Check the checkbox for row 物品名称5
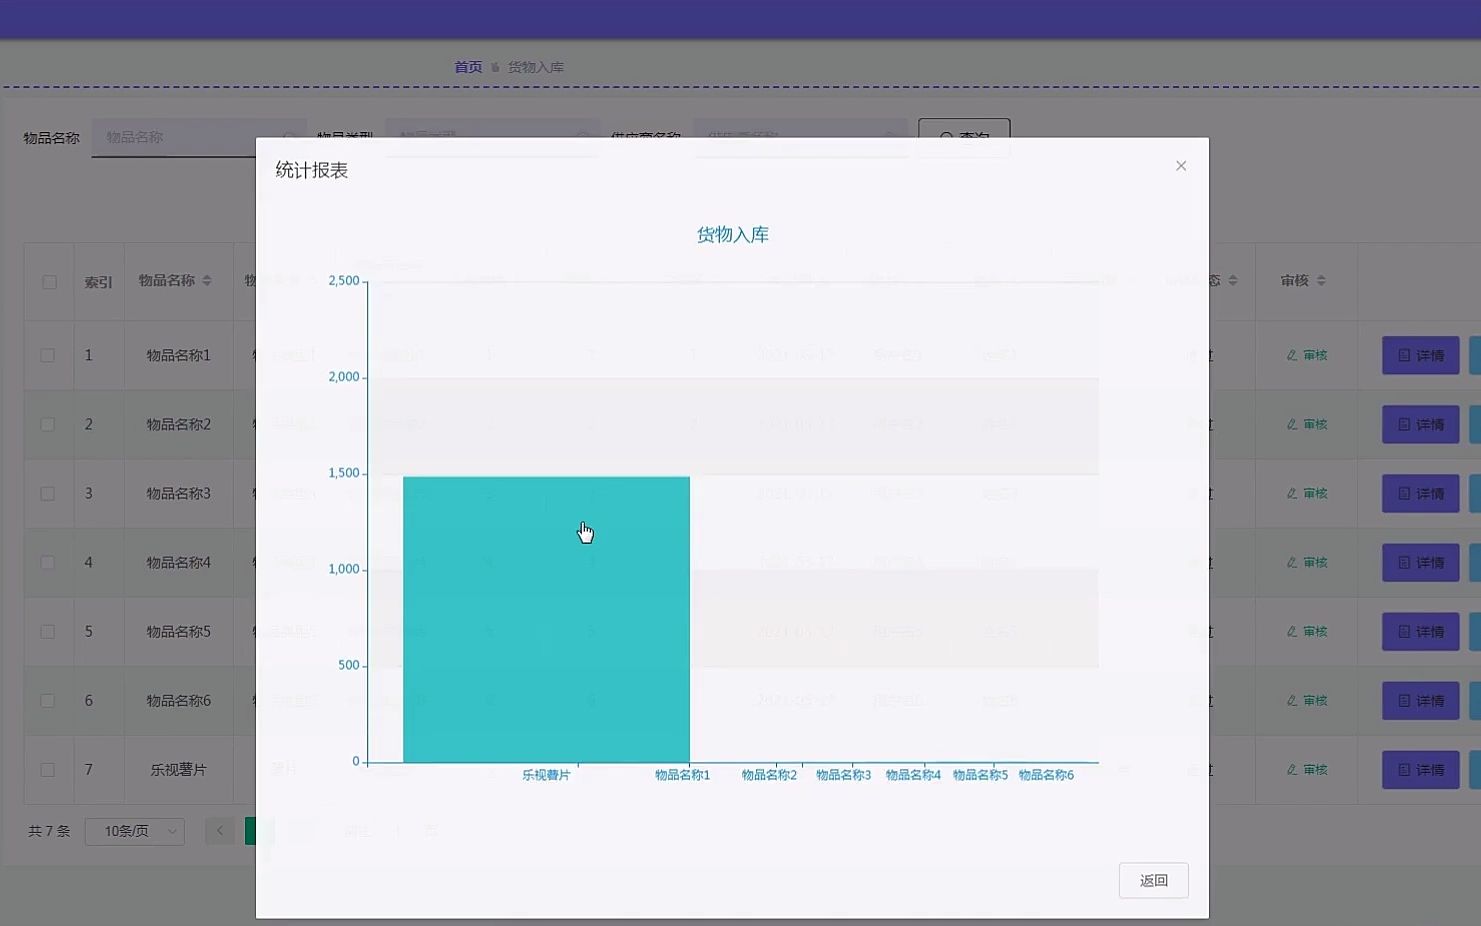The width and height of the screenshot is (1481, 926). click(x=47, y=631)
